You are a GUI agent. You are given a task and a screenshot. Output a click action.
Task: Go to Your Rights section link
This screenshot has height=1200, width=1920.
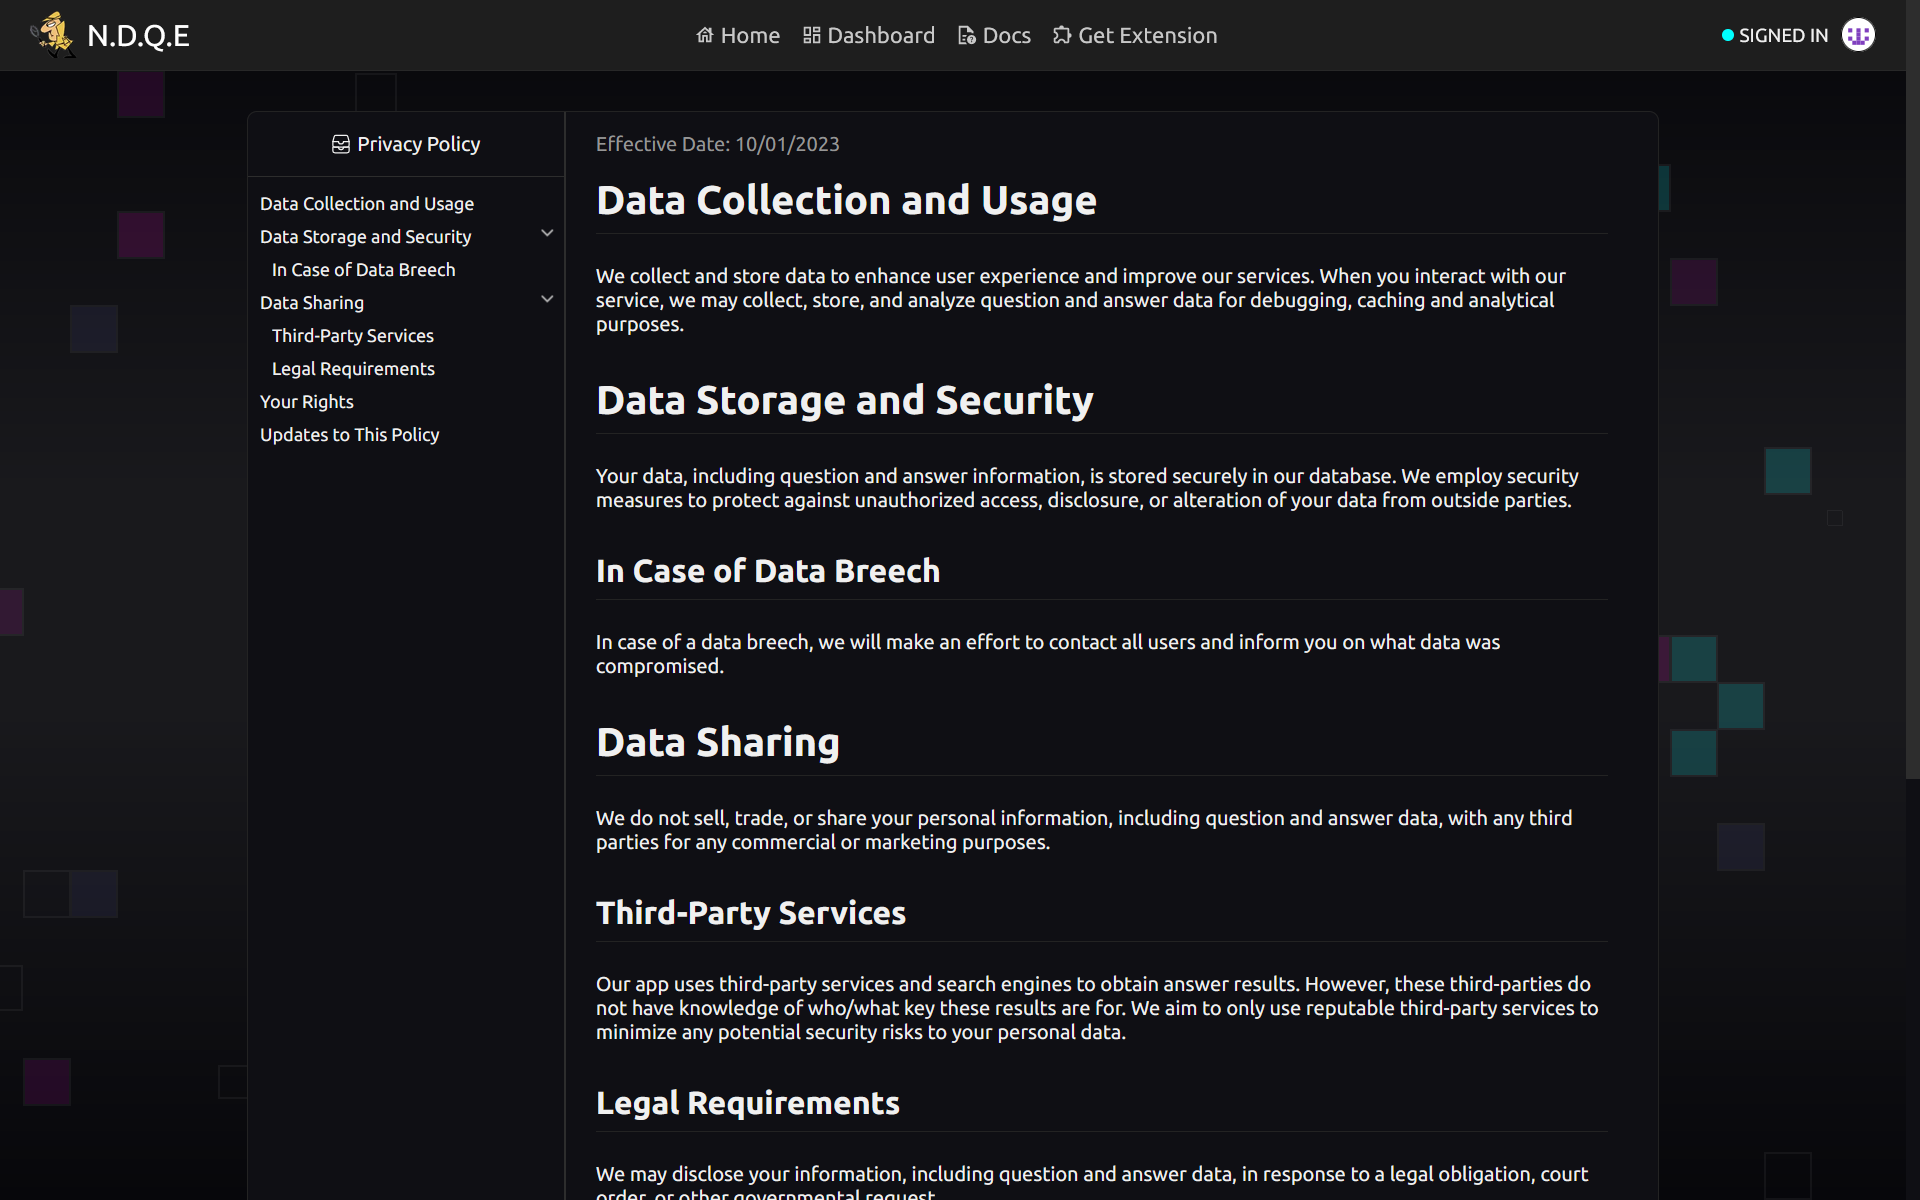[x=306, y=402]
